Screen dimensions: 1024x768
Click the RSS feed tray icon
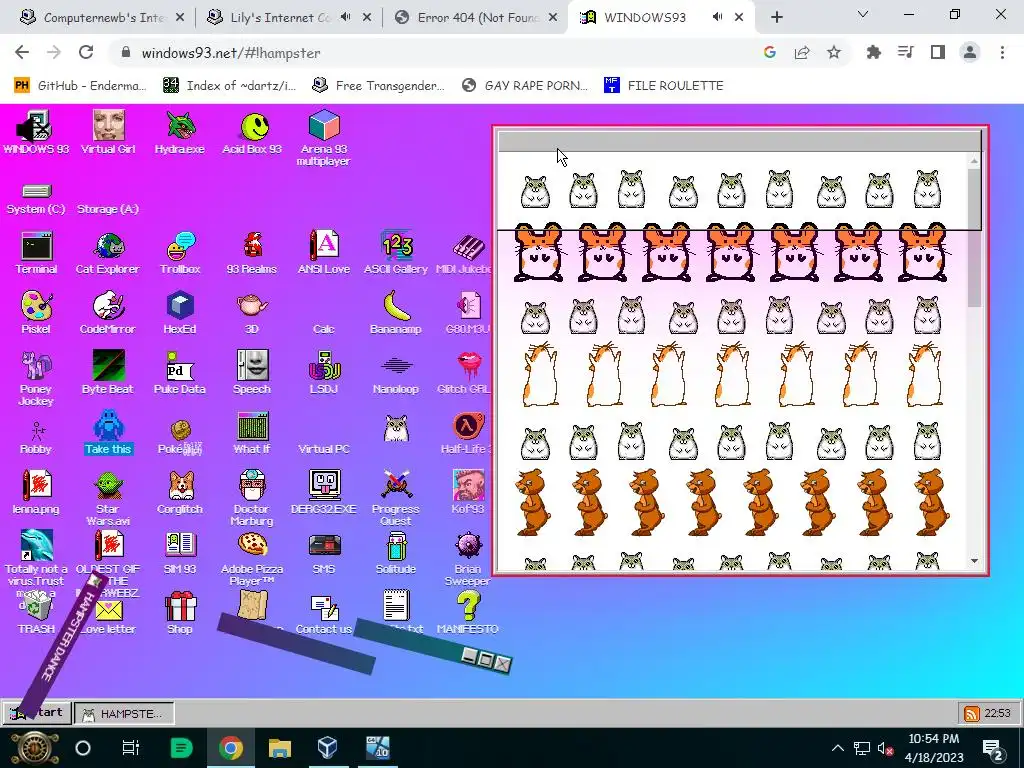[971, 713]
